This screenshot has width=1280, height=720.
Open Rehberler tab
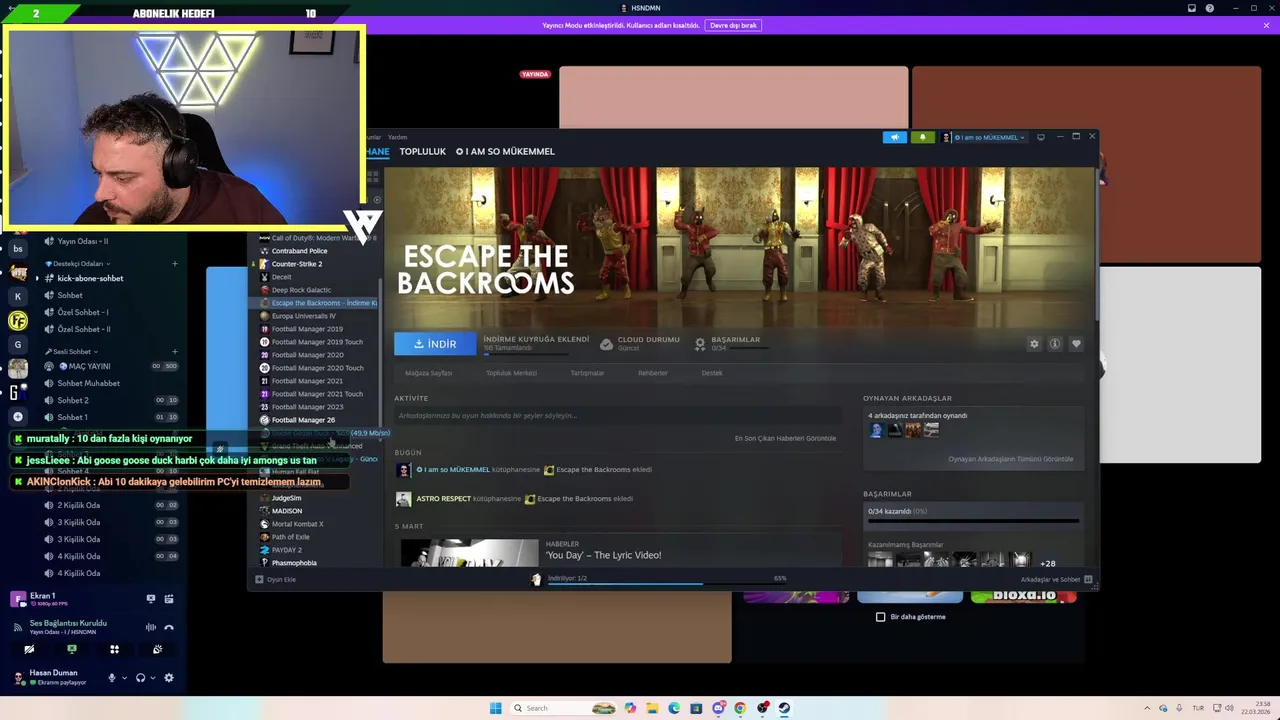point(653,373)
